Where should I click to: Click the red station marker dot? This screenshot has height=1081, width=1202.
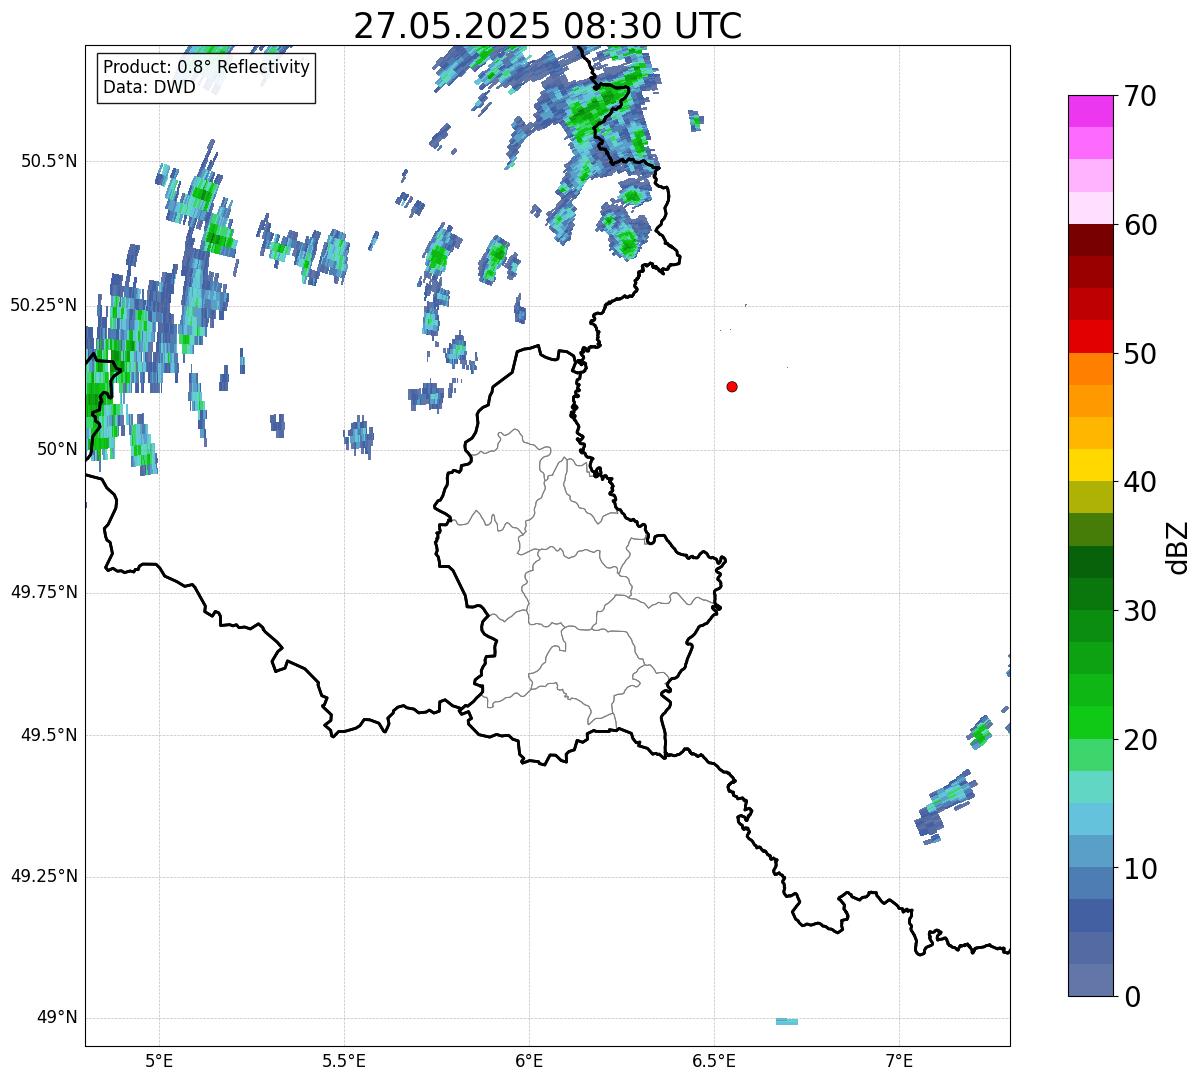point(732,386)
